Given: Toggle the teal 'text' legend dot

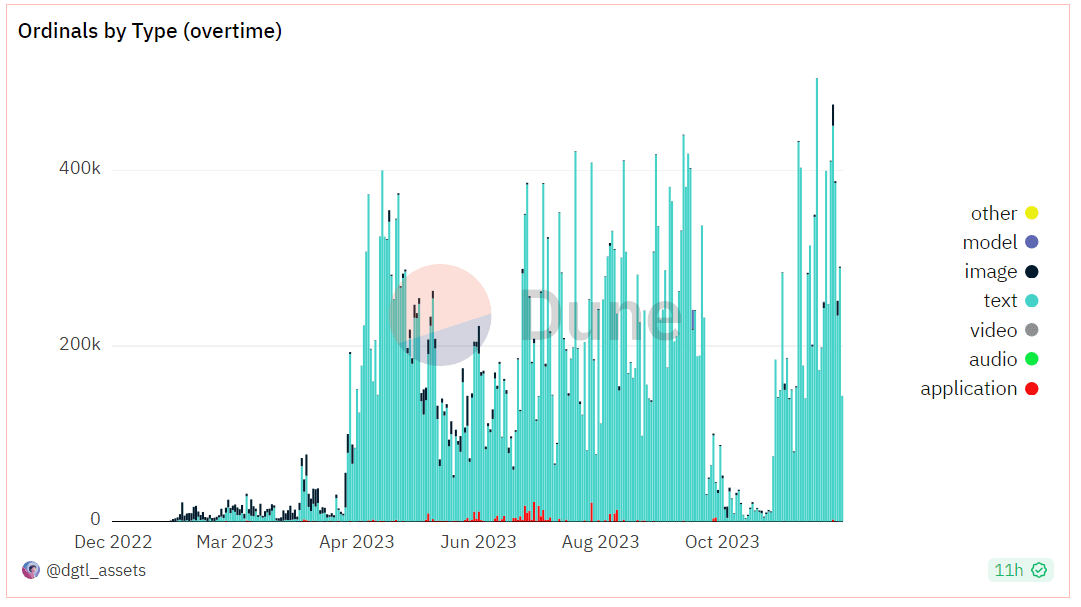Looking at the screenshot, I should [x=1031, y=301].
